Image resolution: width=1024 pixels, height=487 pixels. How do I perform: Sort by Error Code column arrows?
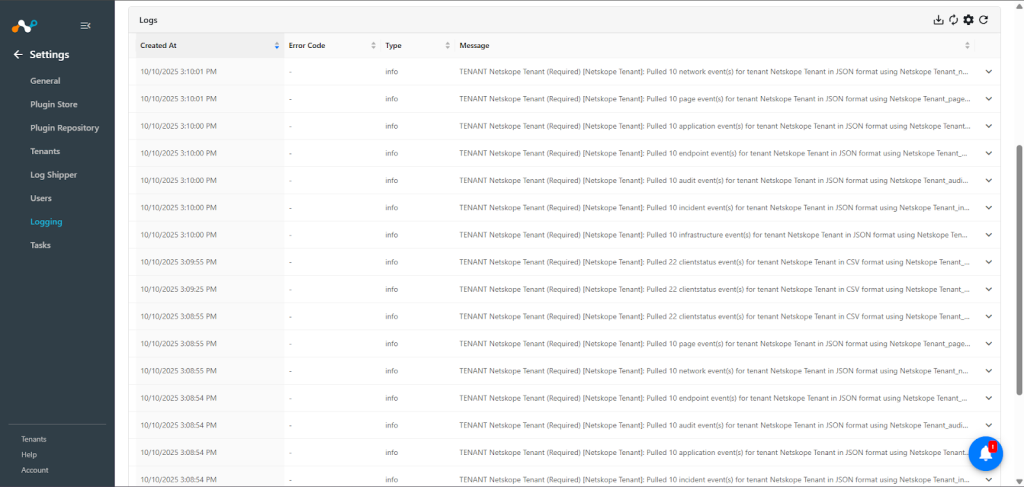[374, 46]
